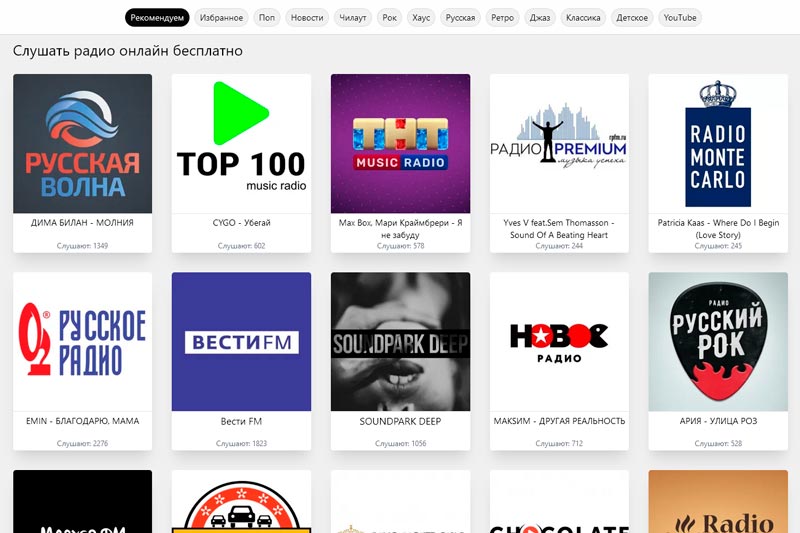800x533 pixels.
Task: Open the Русская Волна station logo
Action: coord(83,143)
